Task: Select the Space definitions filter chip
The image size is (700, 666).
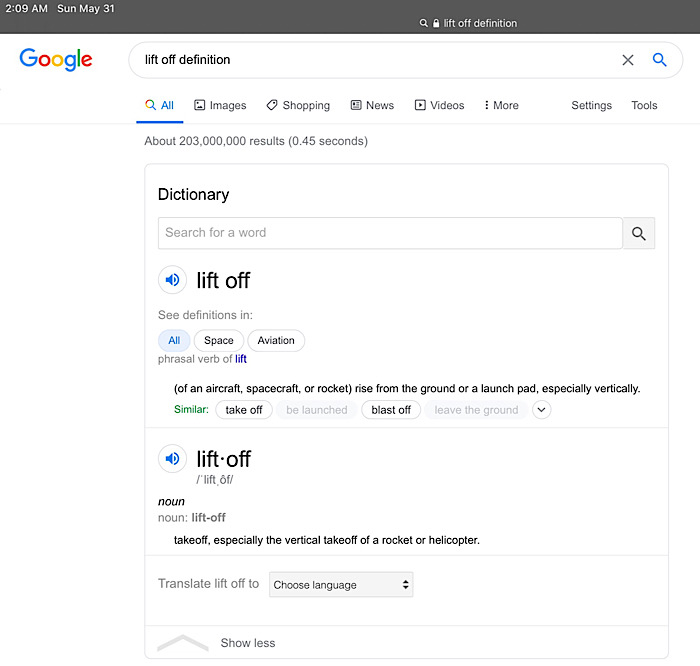Action: coord(218,340)
